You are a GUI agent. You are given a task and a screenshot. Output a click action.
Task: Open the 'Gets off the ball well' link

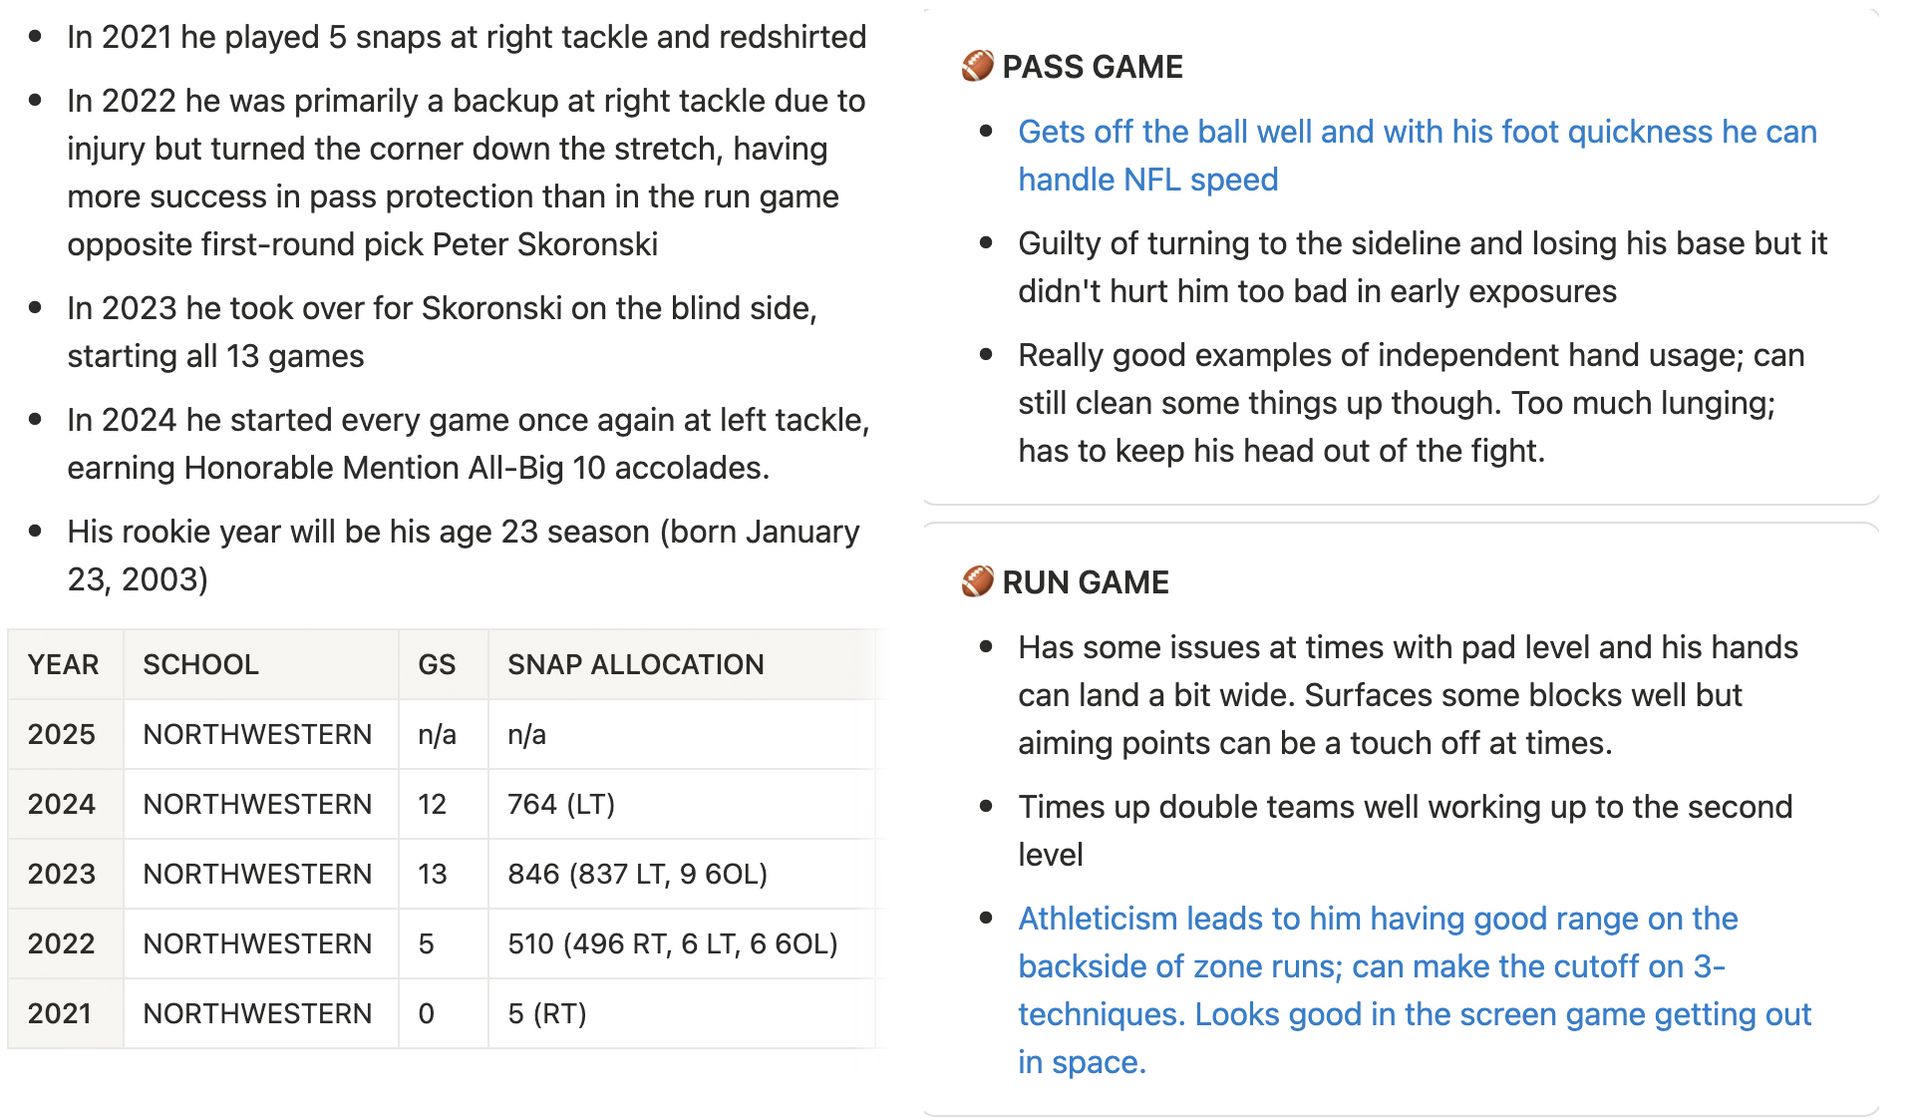(x=1417, y=155)
